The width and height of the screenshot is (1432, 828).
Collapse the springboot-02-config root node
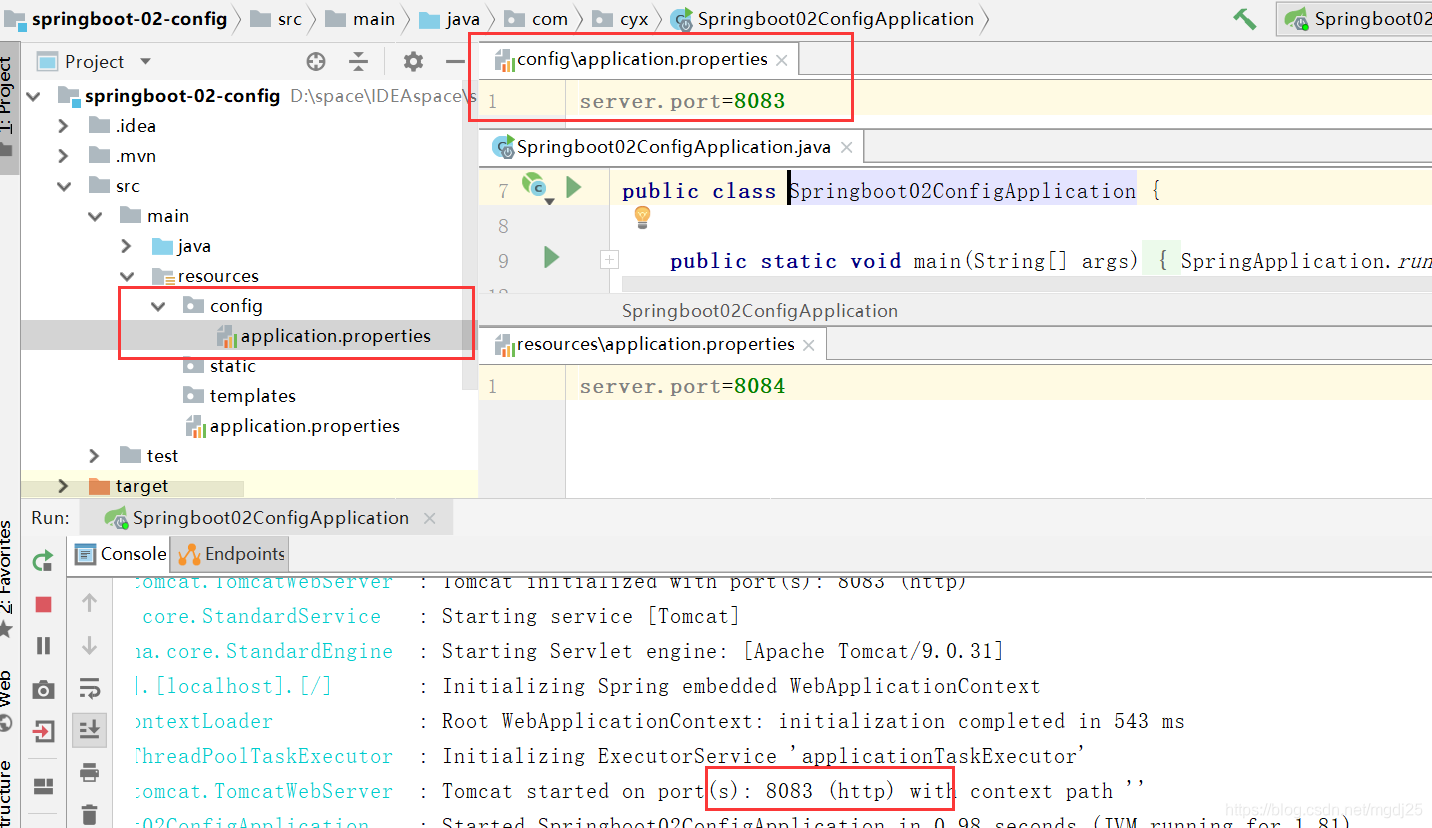(34, 96)
